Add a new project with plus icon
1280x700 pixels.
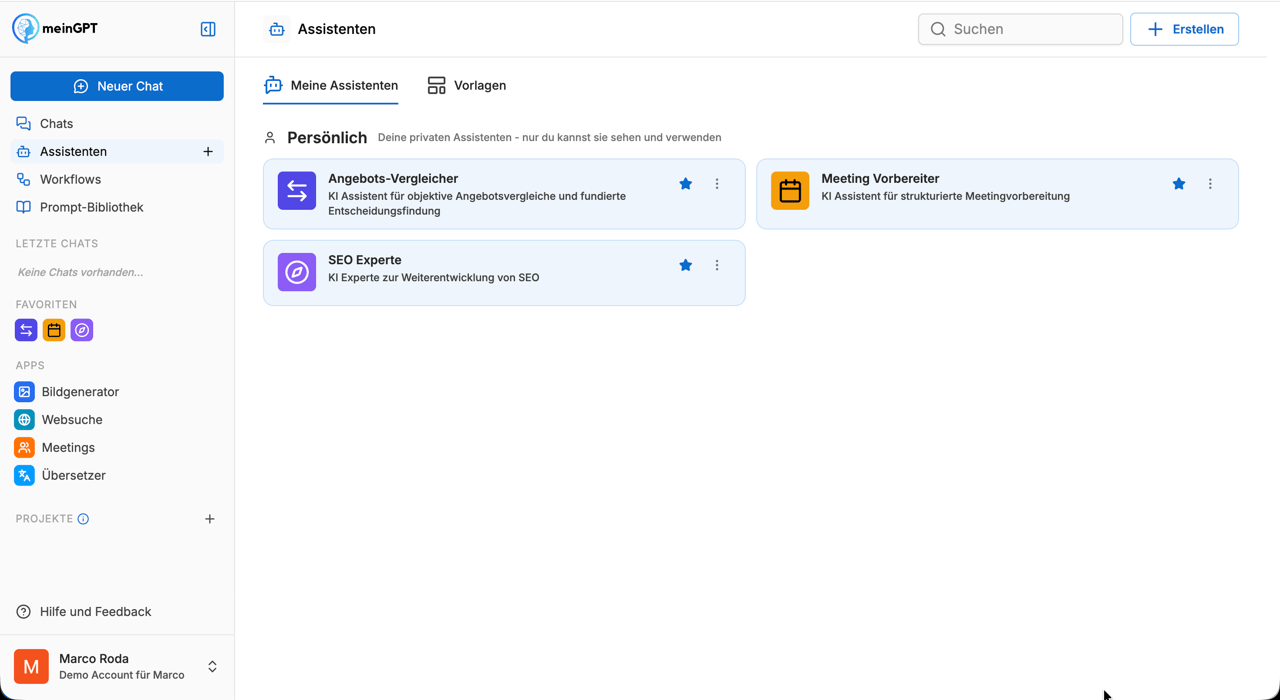click(209, 519)
